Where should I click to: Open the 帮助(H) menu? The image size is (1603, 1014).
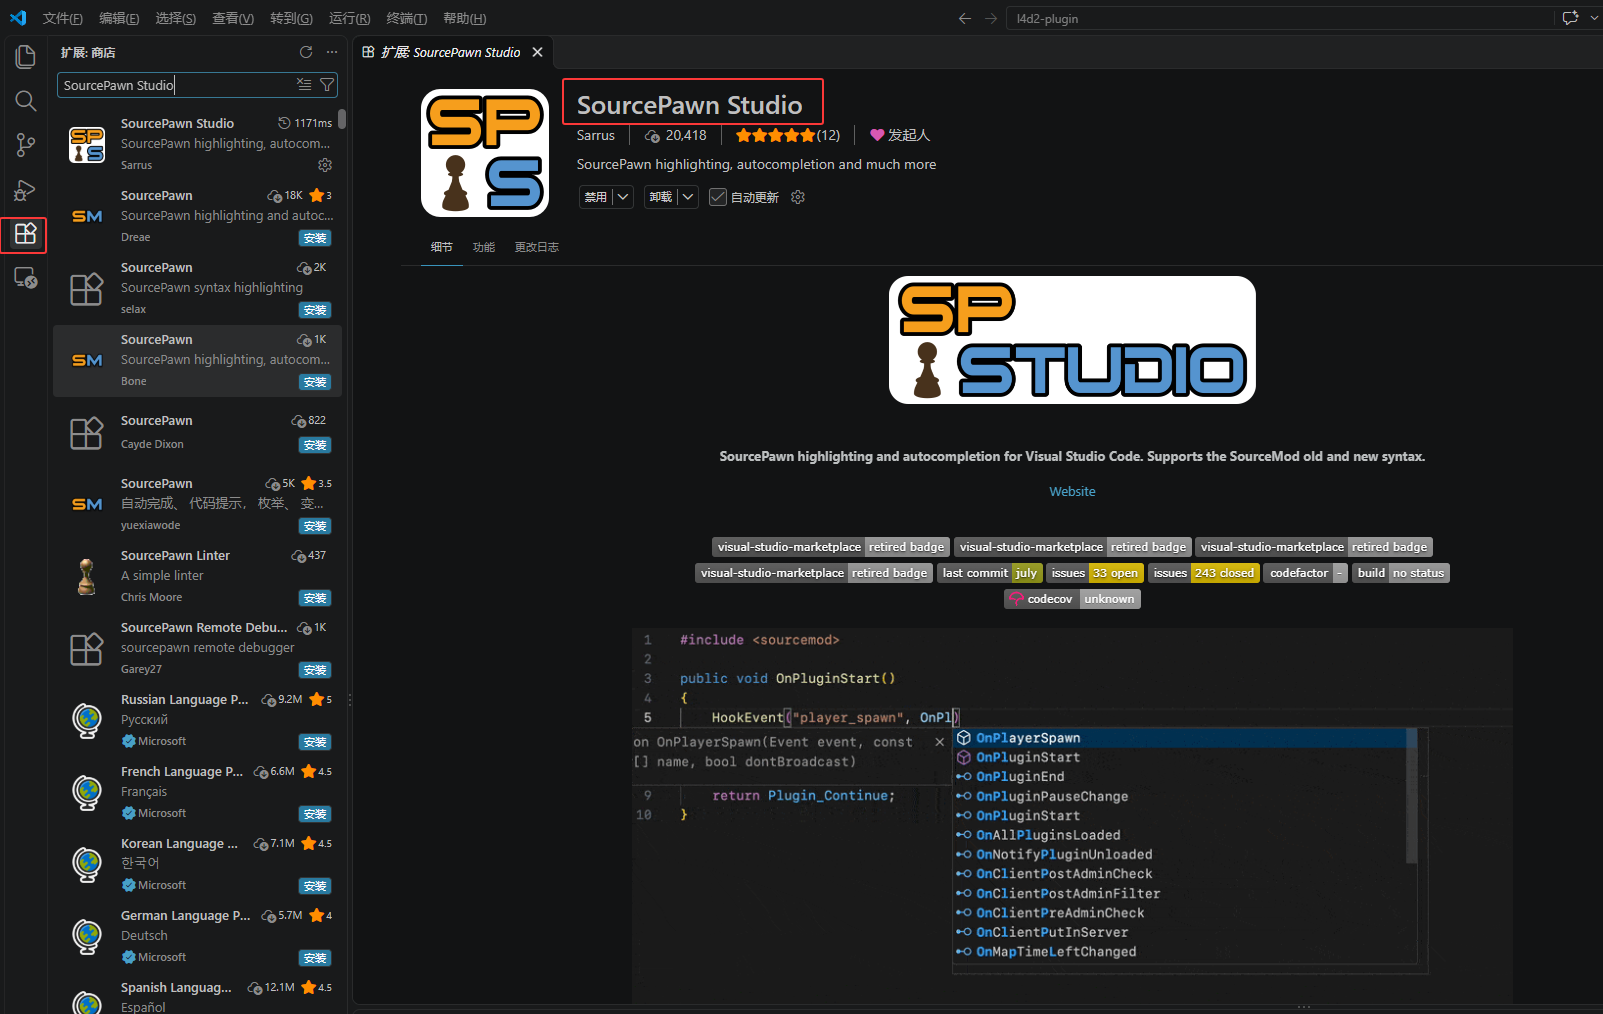[x=464, y=18]
